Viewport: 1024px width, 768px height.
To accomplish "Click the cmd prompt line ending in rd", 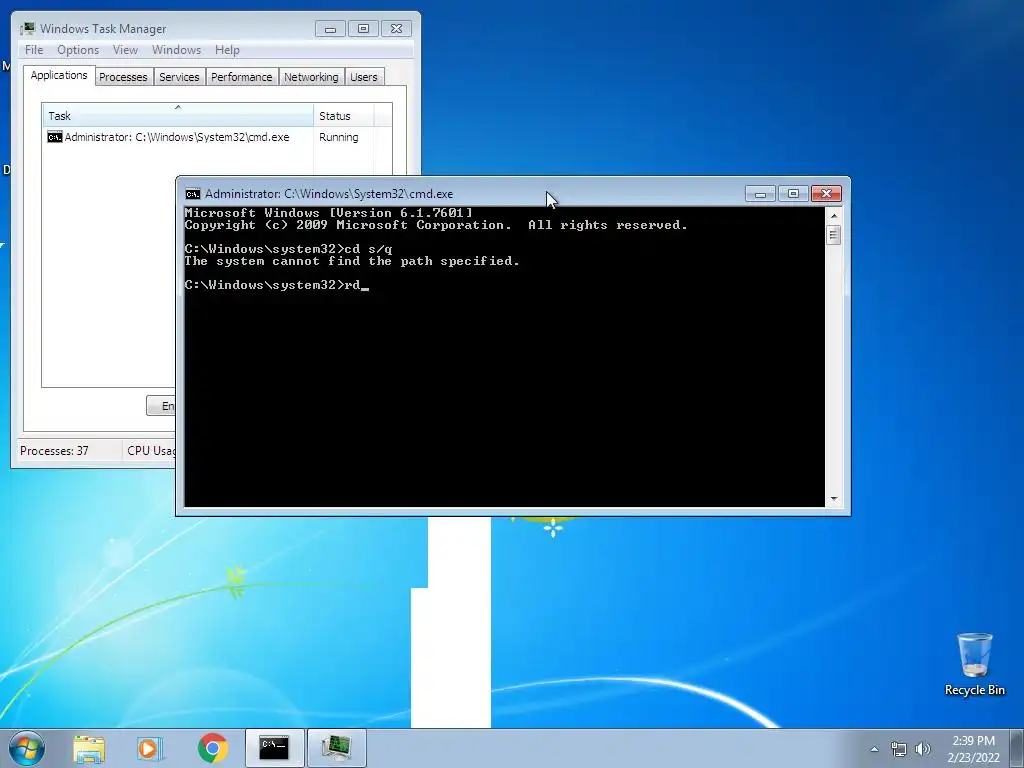I will point(277,285).
